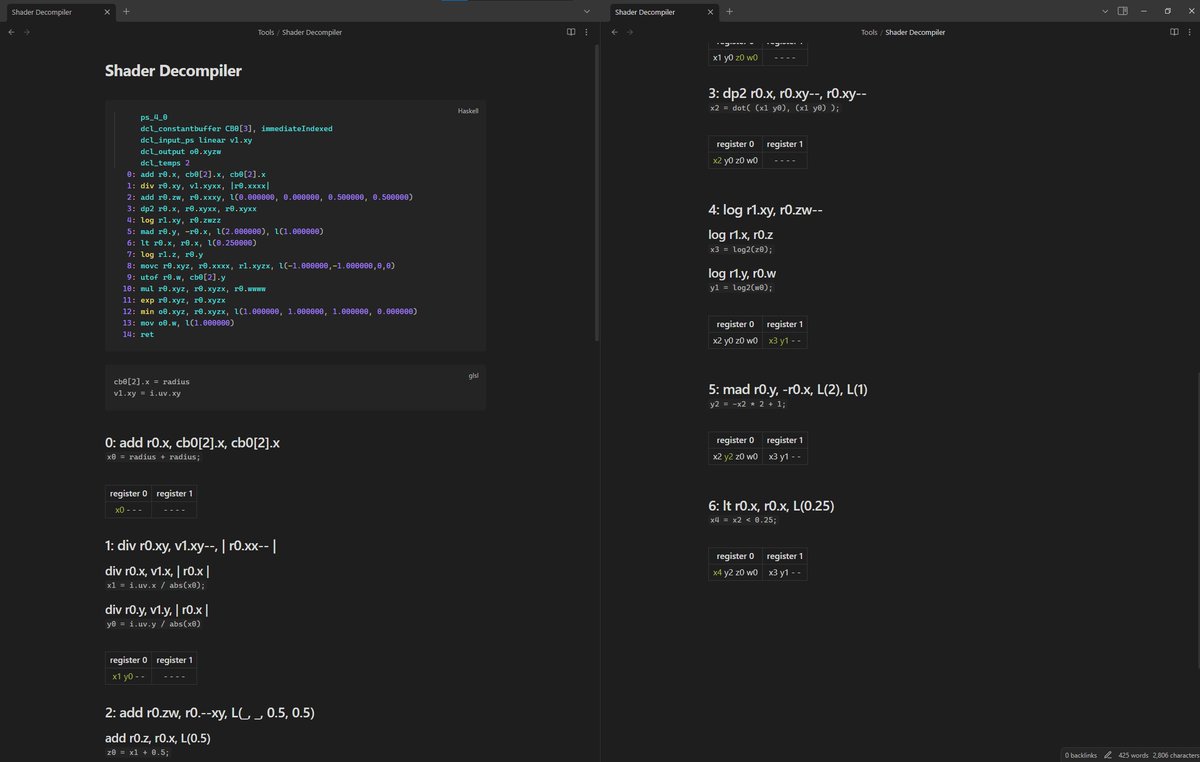Open a new tab in the left window
Image resolution: width=1200 pixels, height=762 pixels.
pos(126,11)
